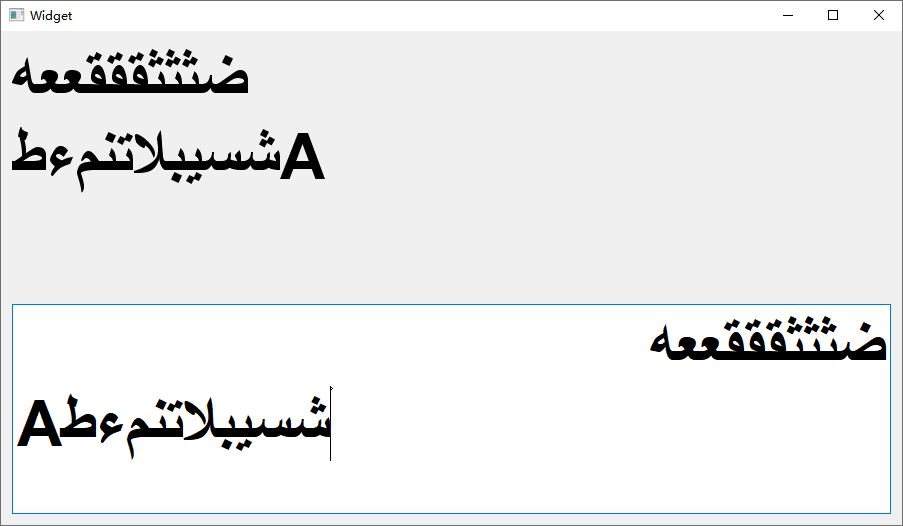903x526 pixels.
Task: Minimize the Widget window
Action: (788, 15)
